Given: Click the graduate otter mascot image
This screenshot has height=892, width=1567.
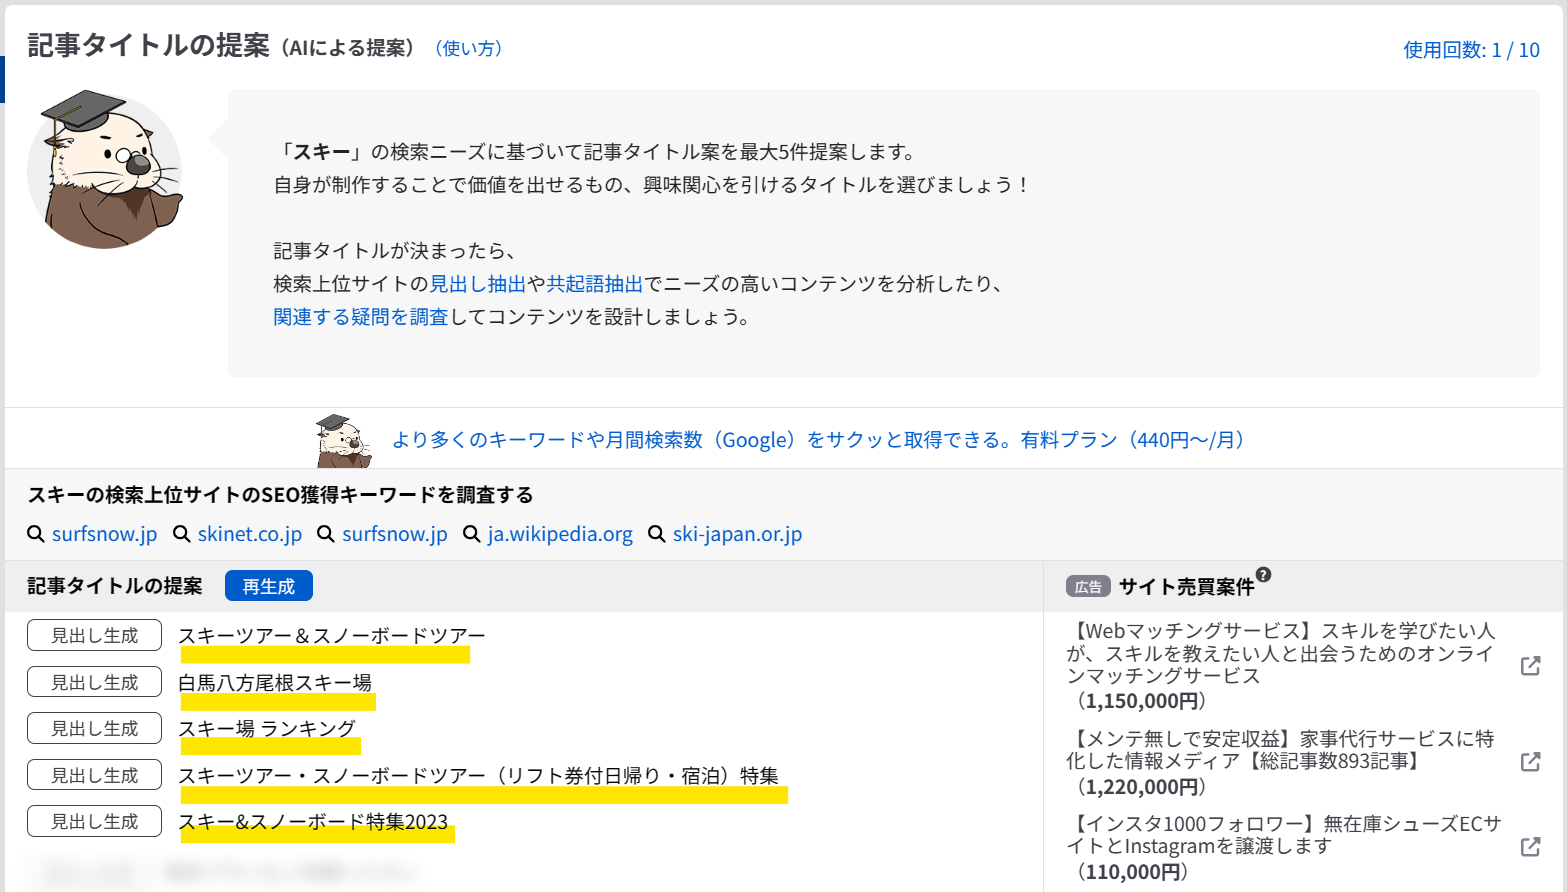Looking at the screenshot, I should (x=105, y=170).
